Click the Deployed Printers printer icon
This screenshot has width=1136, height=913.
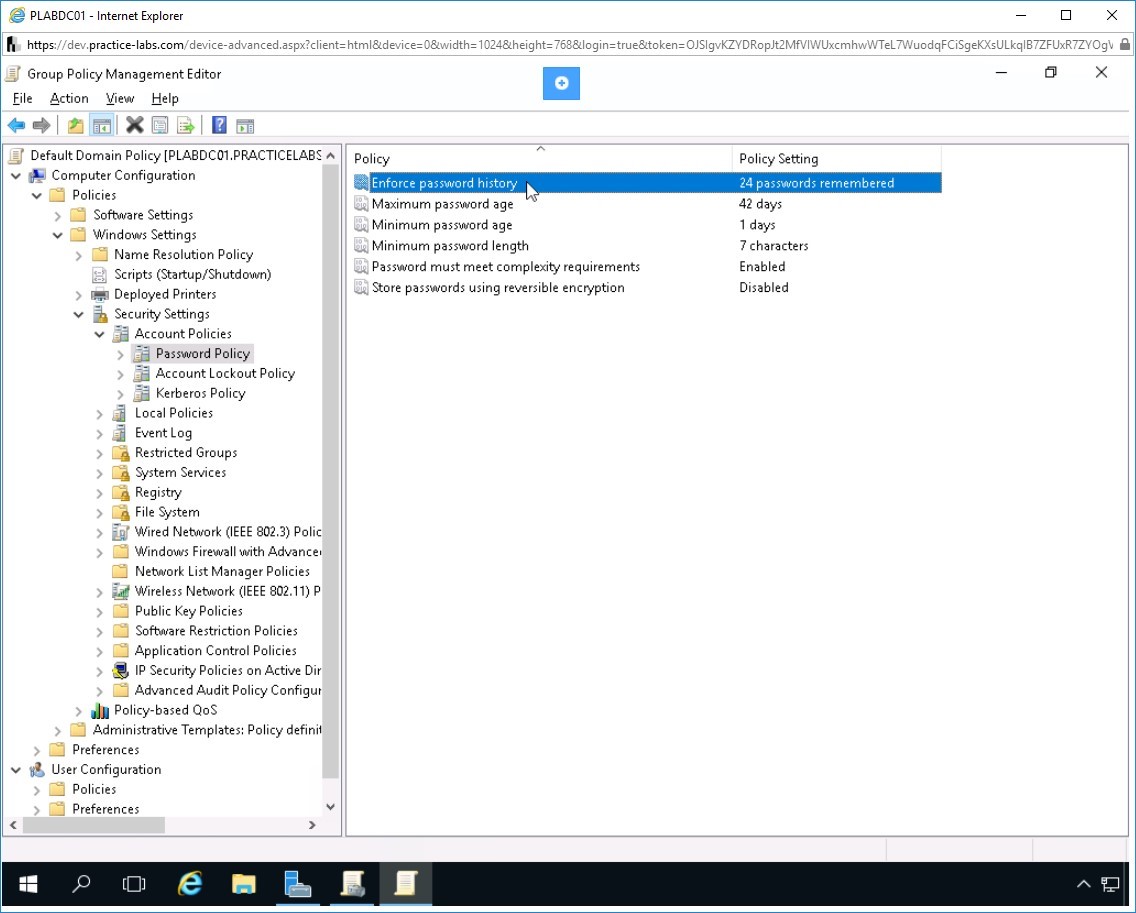point(100,294)
